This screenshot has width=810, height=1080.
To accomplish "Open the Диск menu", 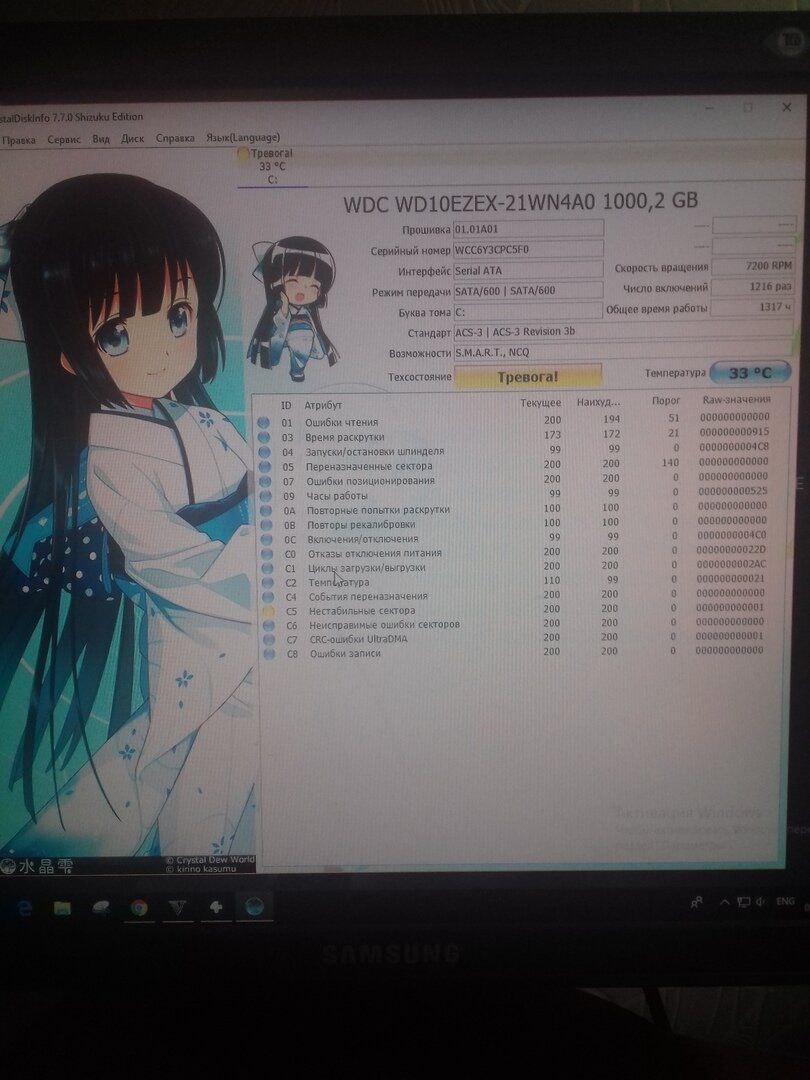I will click(132, 138).
